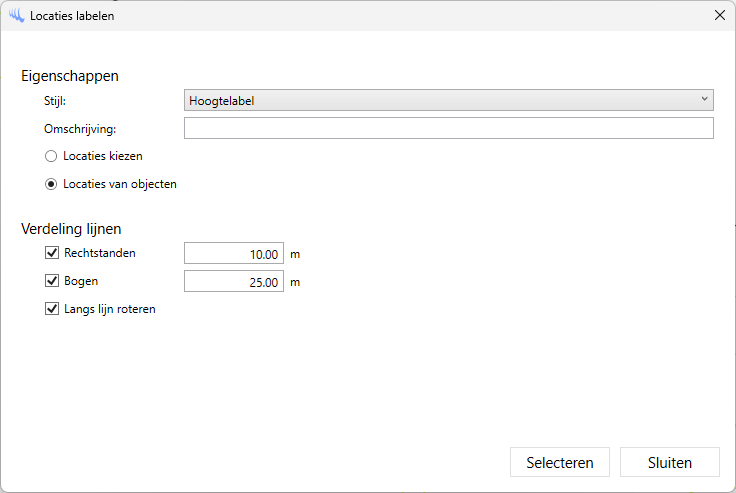Click the app icon in title bar
Image resolution: width=736 pixels, height=493 pixels.
point(16,16)
